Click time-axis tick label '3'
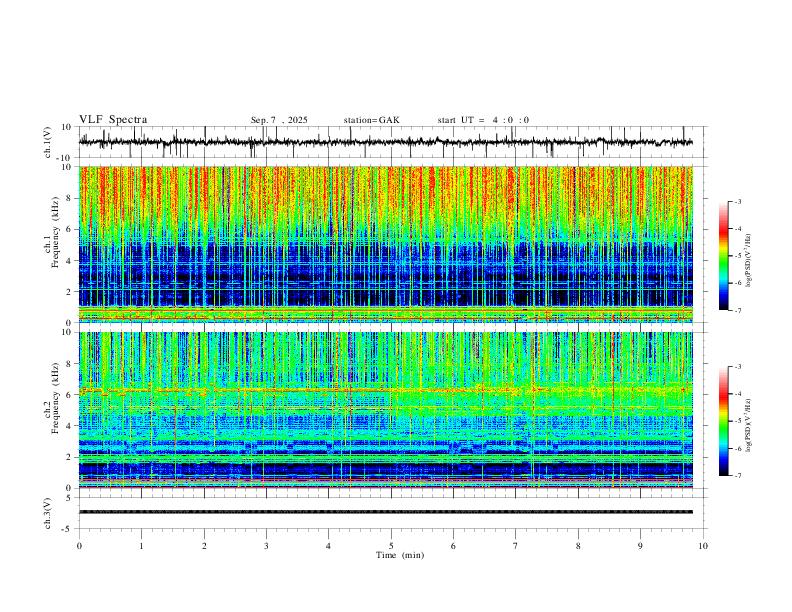The height and width of the screenshot is (612, 792). [266, 546]
